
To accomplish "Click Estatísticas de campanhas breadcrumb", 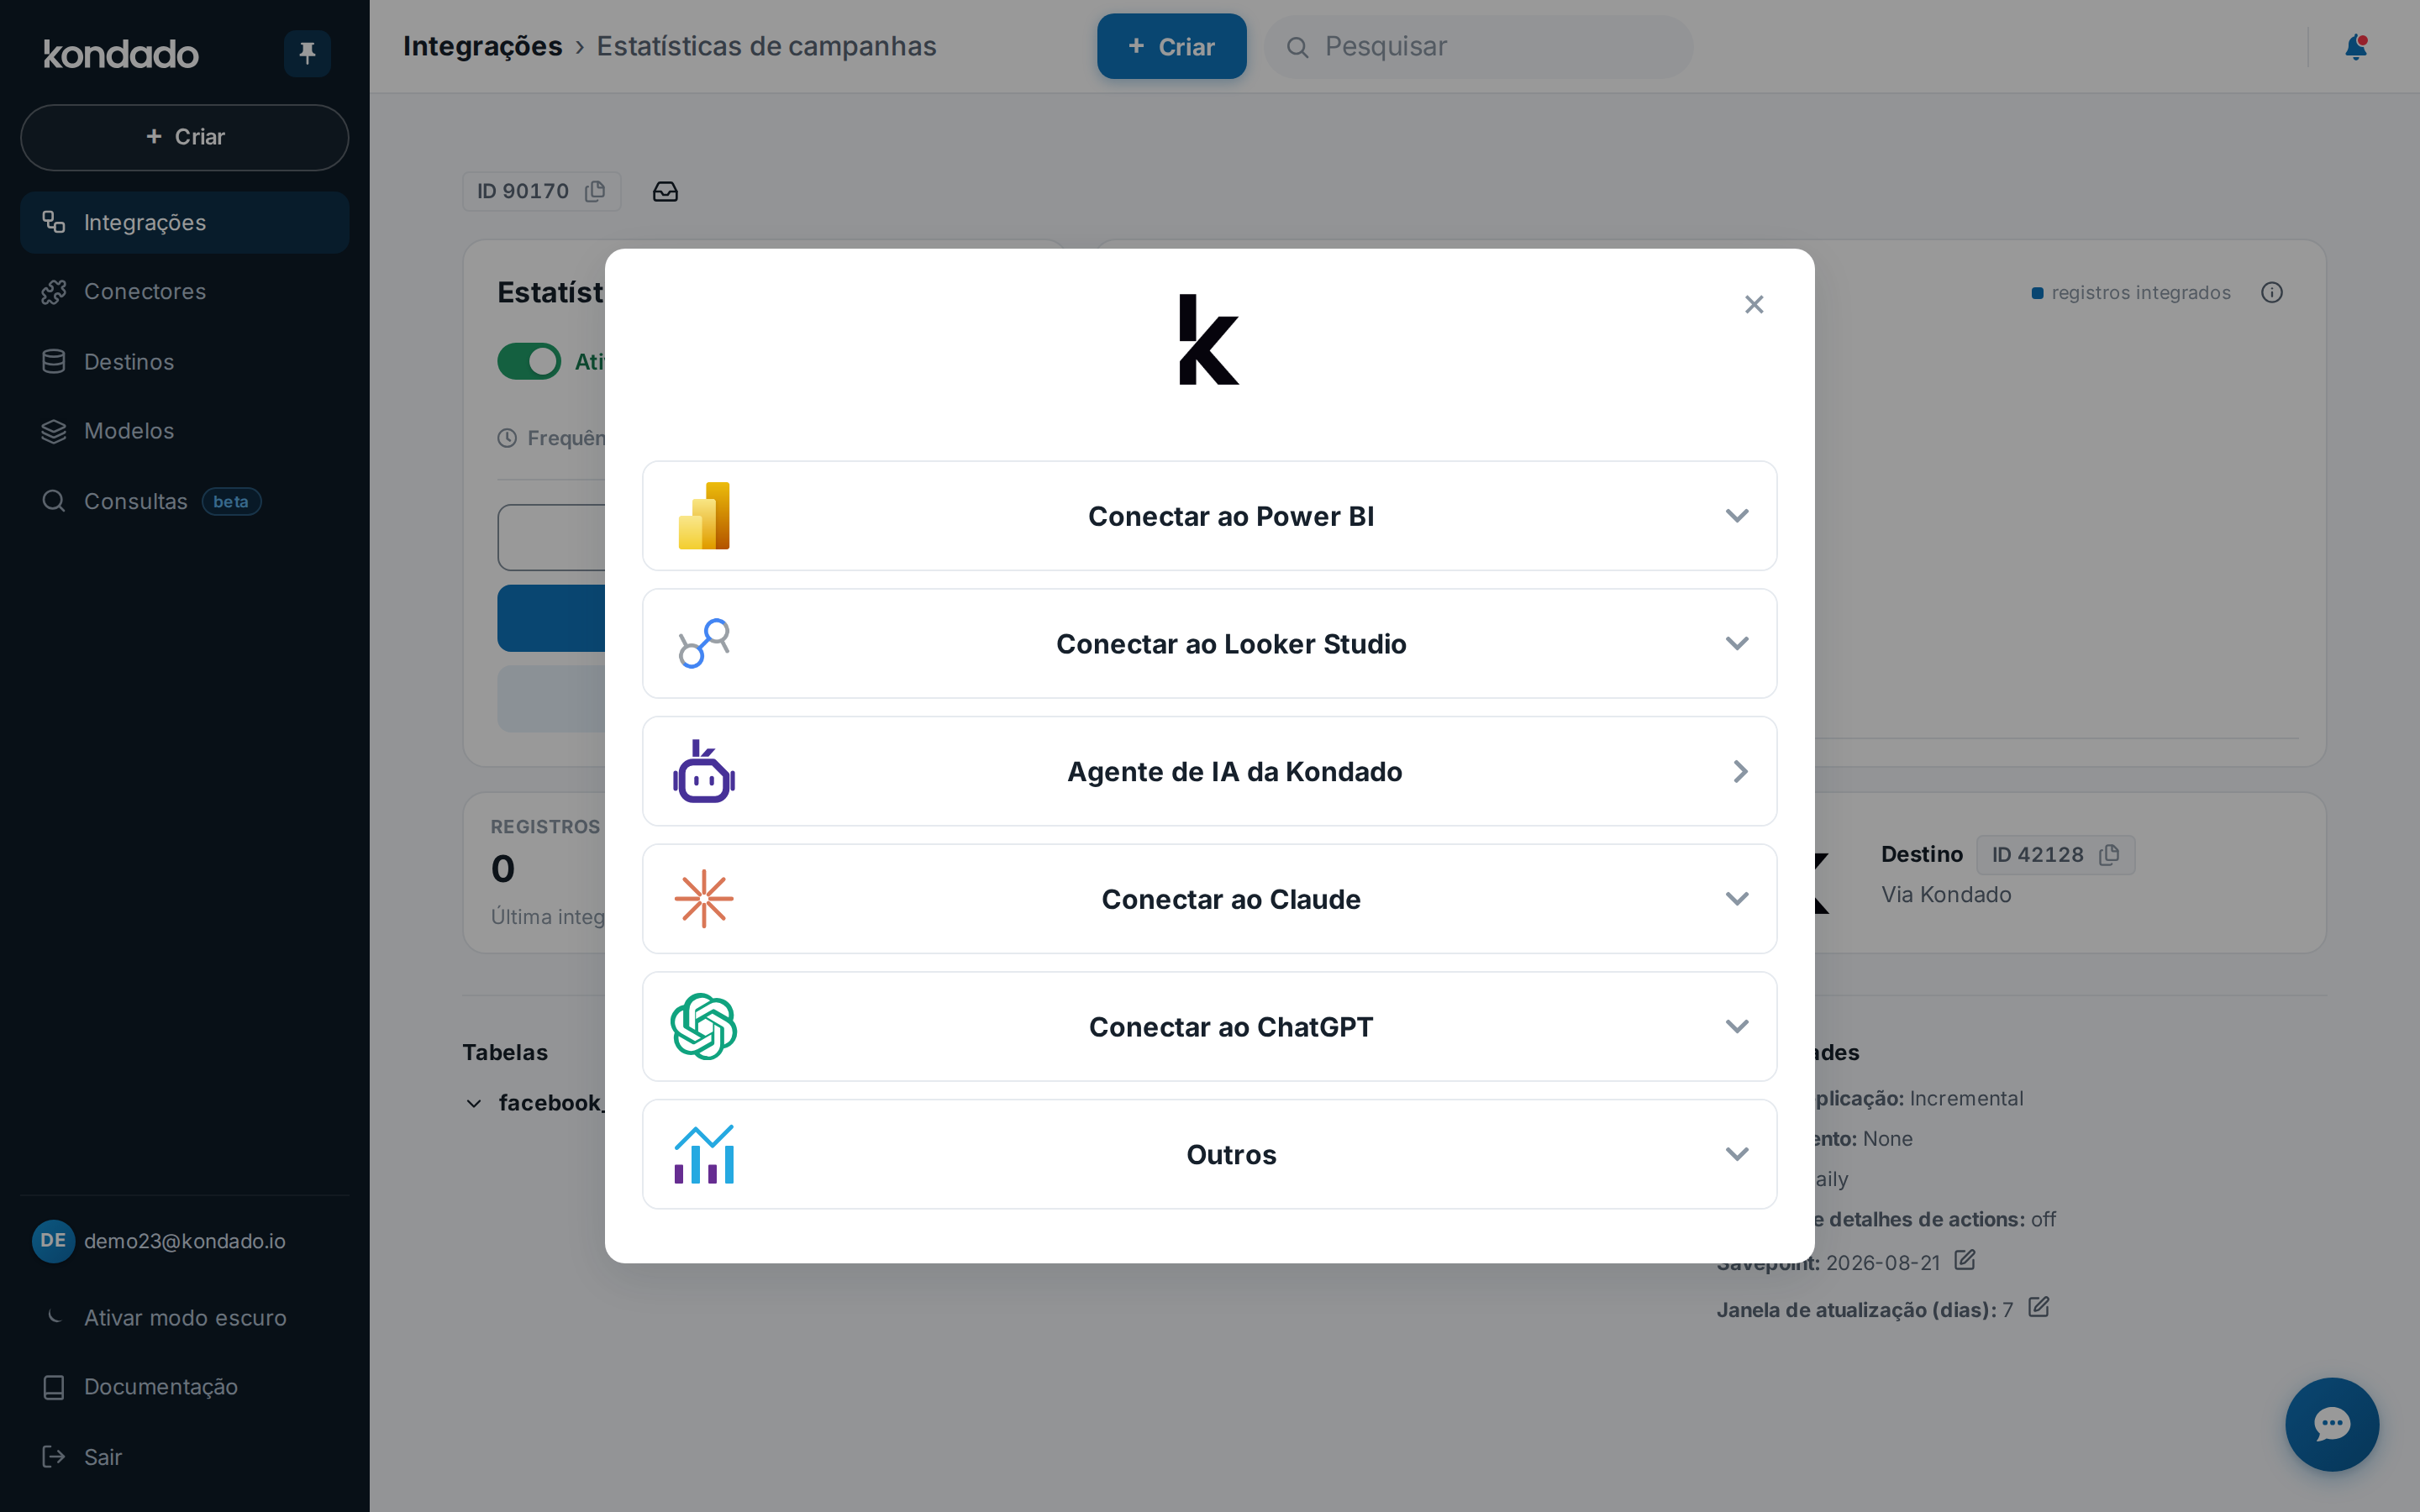I will click(766, 46).
